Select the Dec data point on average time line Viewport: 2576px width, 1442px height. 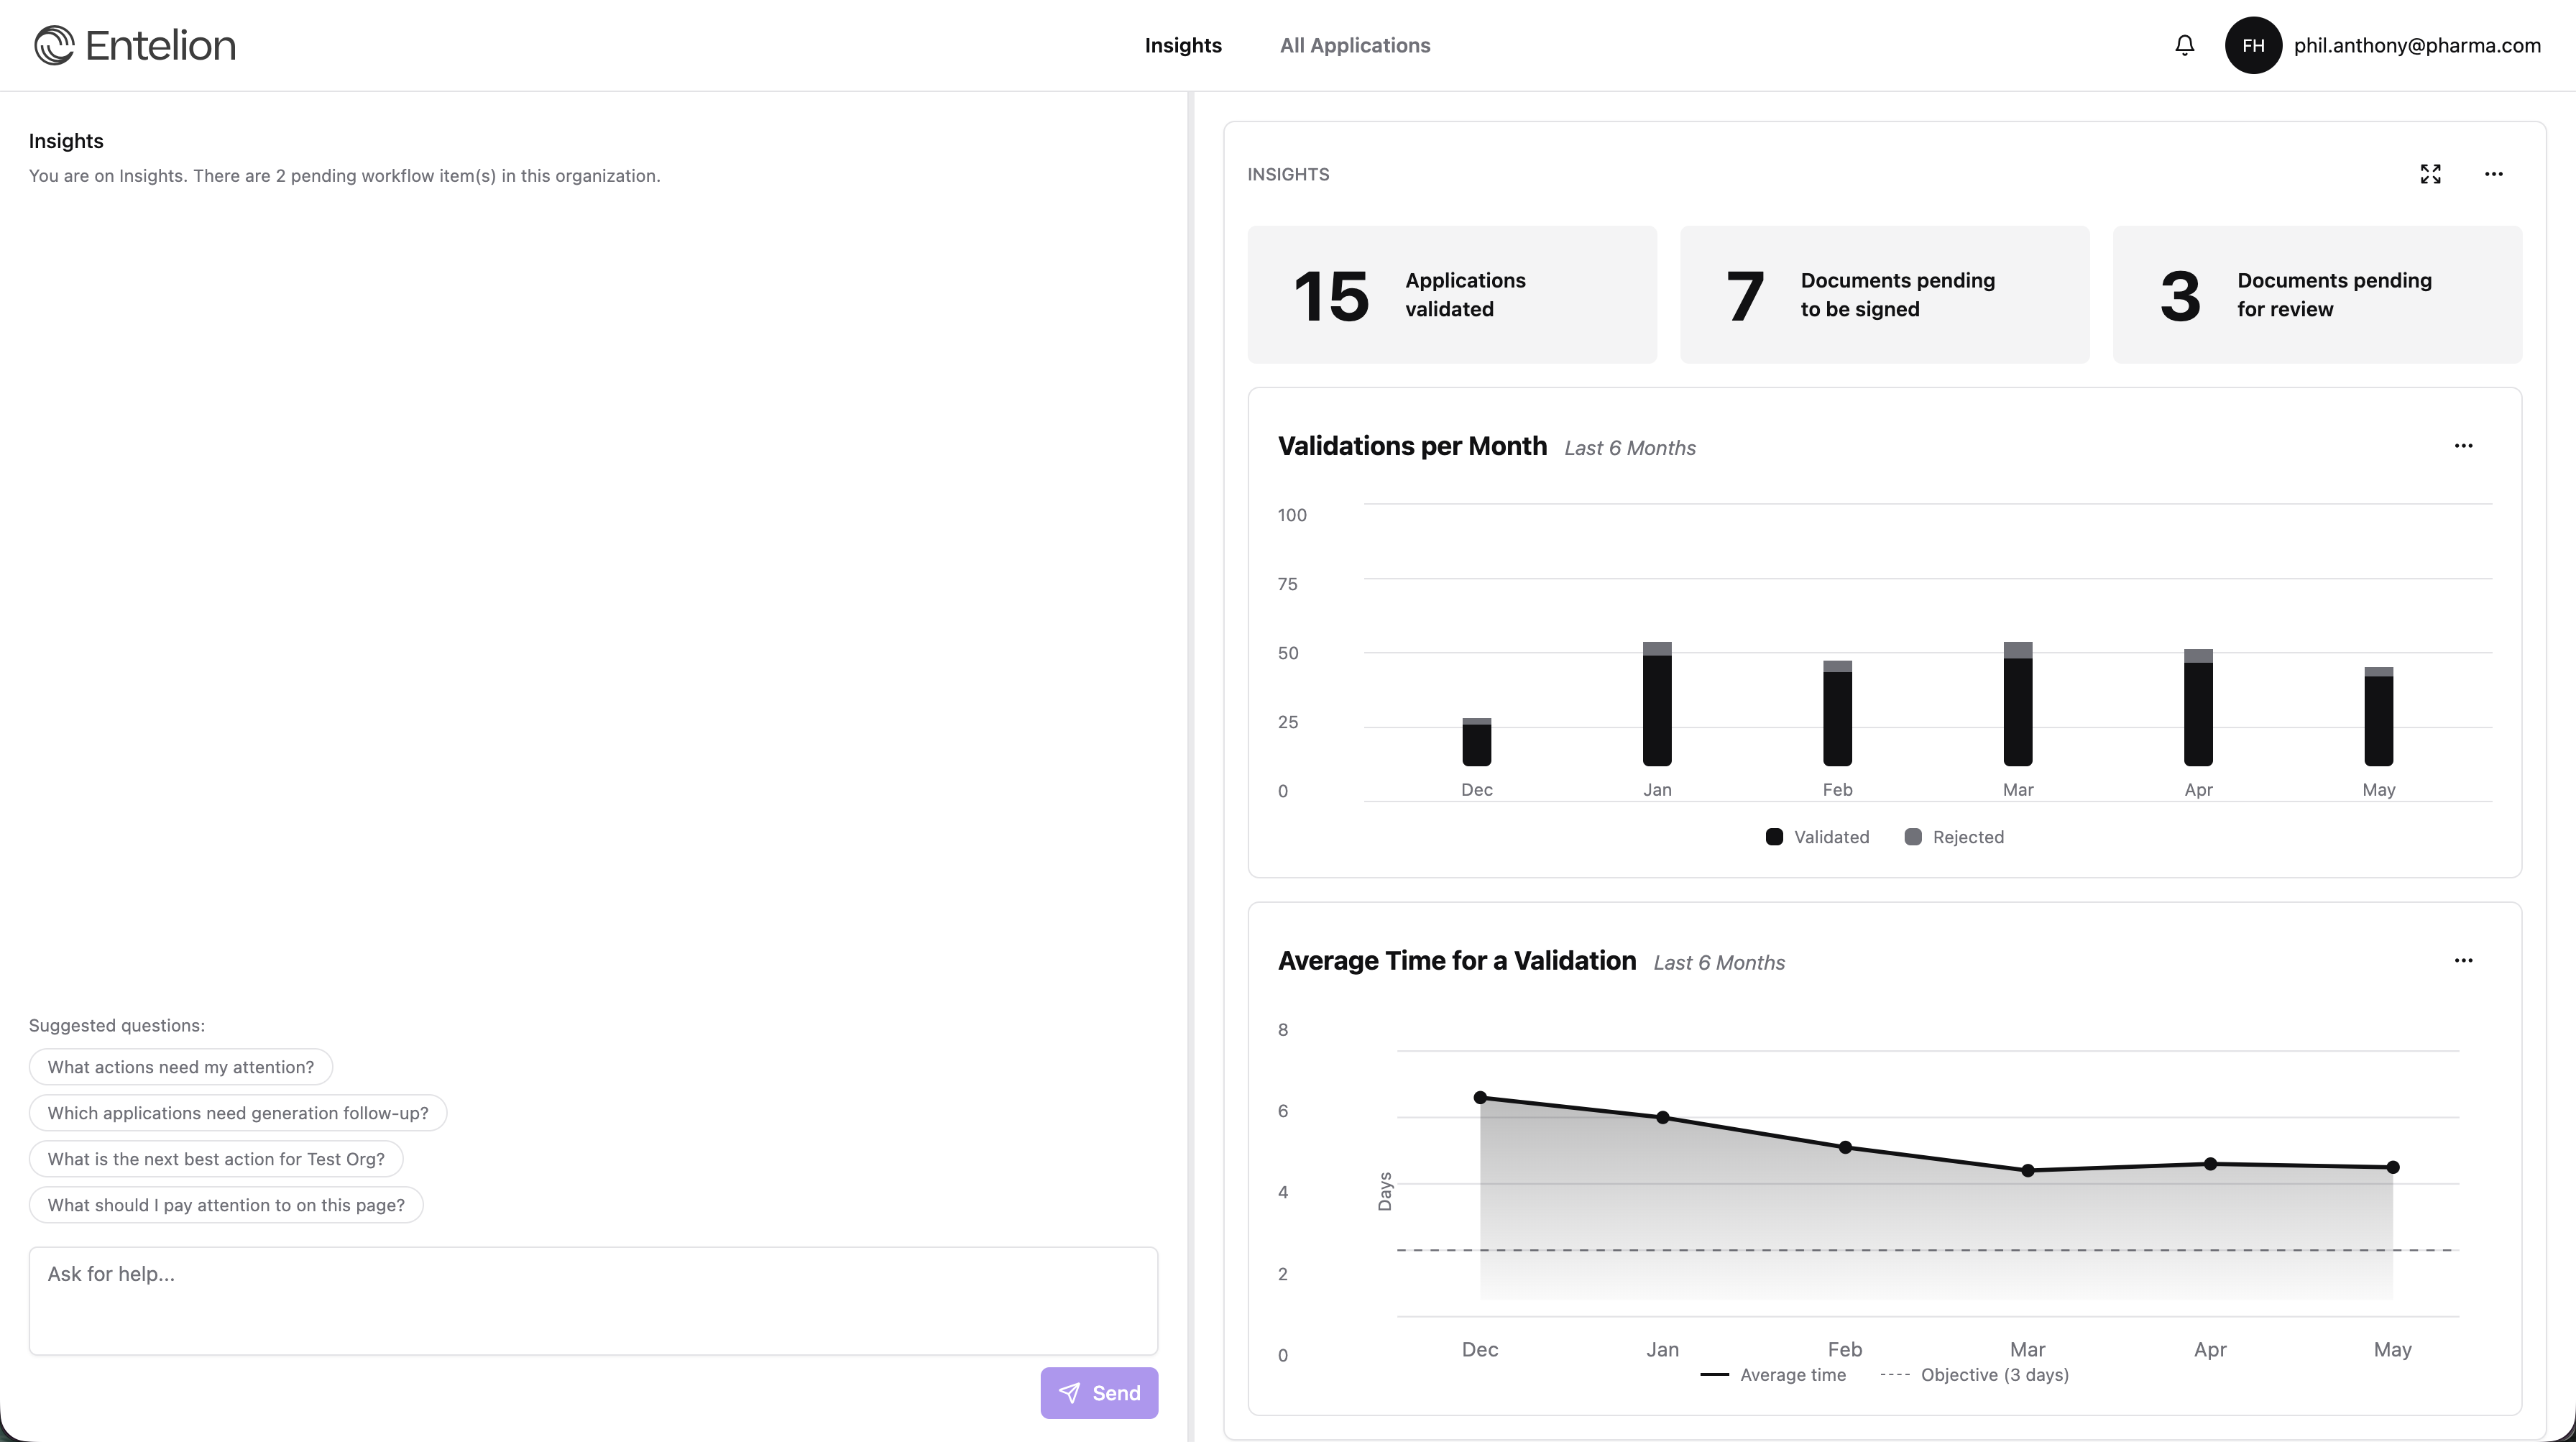1480,1098
